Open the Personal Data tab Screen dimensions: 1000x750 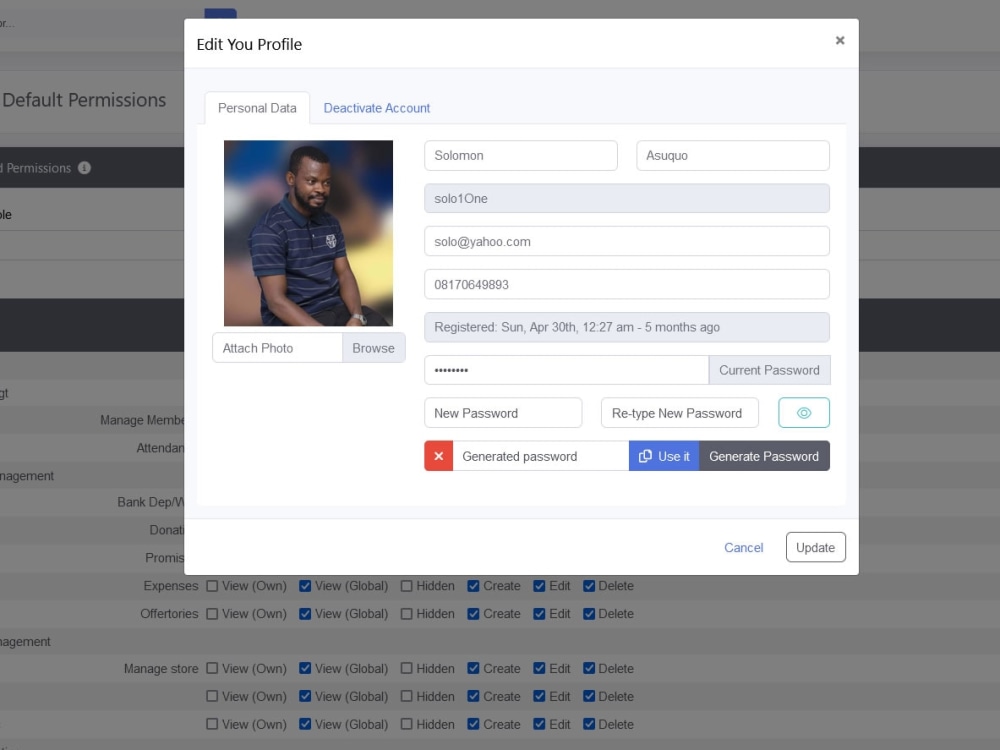tap(257, 108)
